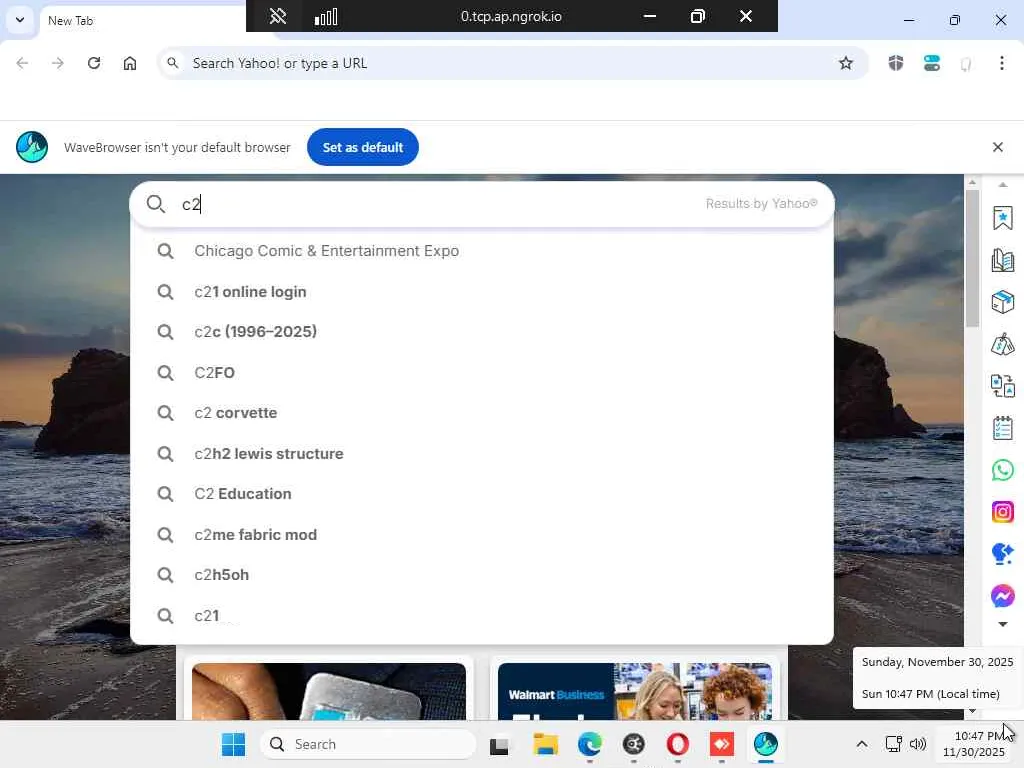Open Instagram from the sidebar
Viewport: 1024px width, 768px height.
1002,512
